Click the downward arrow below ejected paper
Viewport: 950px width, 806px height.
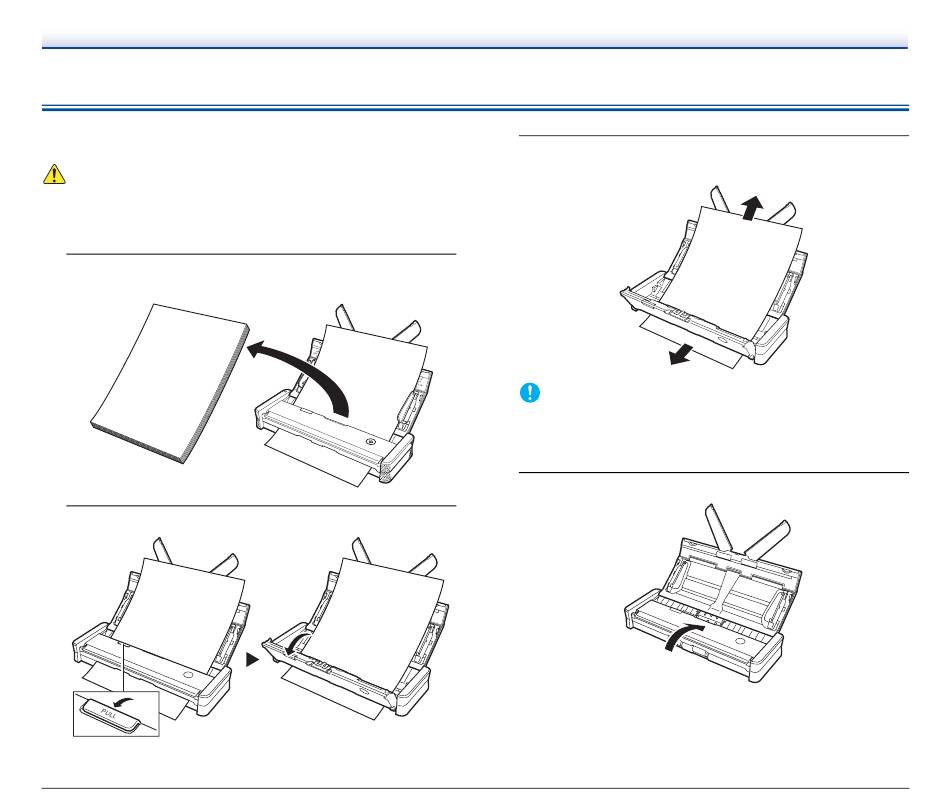682,354
